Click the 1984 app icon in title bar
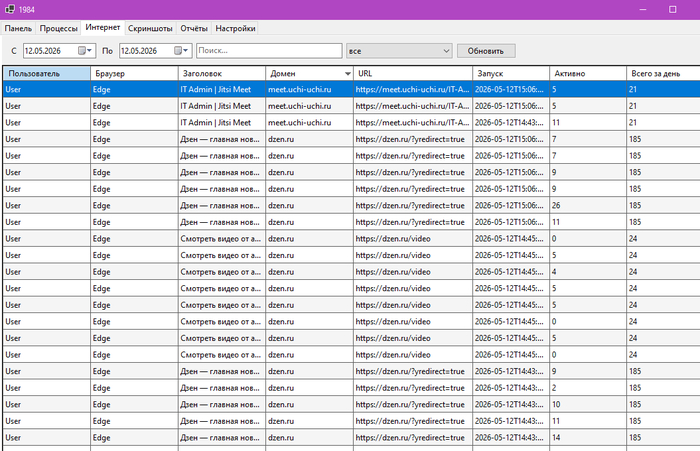This screenshot has height=451, width=700. [x=9, y=9]
